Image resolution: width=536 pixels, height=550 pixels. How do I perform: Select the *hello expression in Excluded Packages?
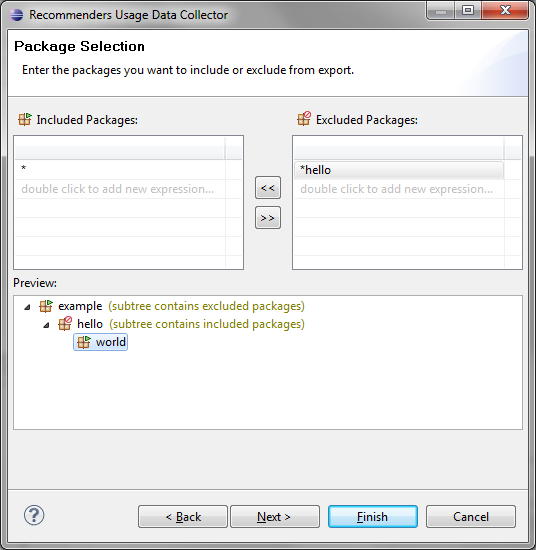(x=399, y=170)
